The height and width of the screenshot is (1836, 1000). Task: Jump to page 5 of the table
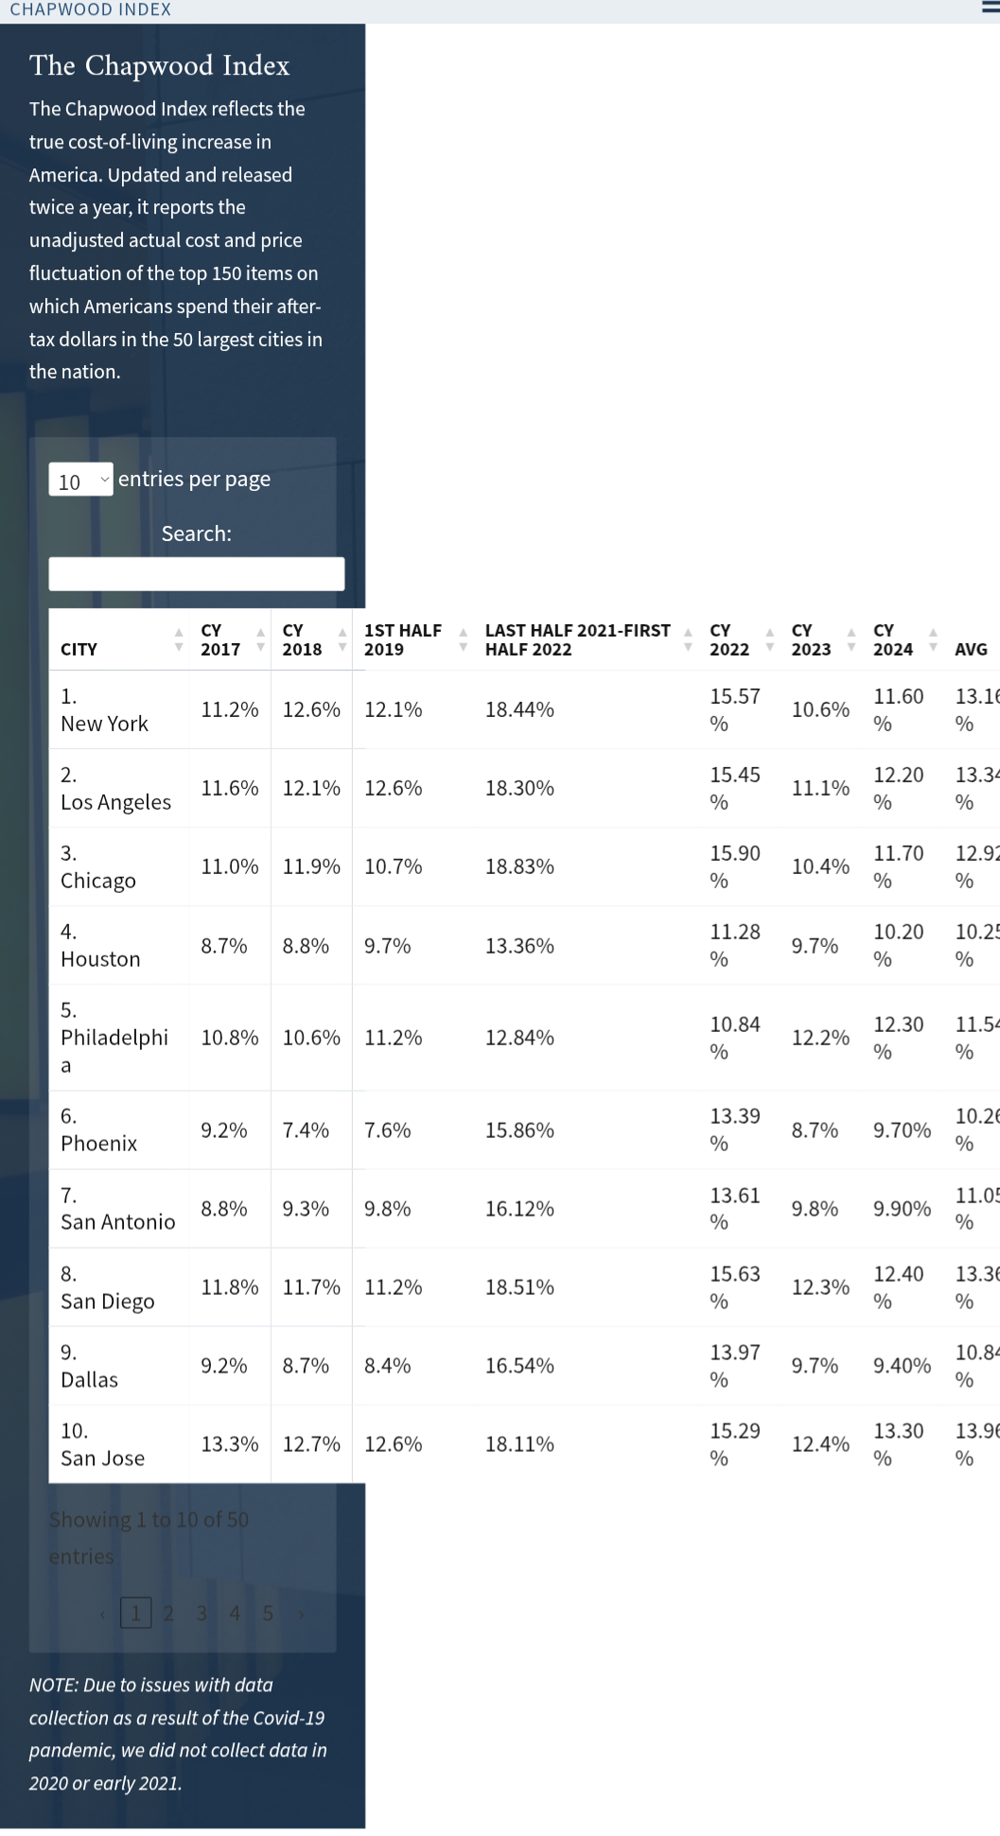coord(268,1613)
